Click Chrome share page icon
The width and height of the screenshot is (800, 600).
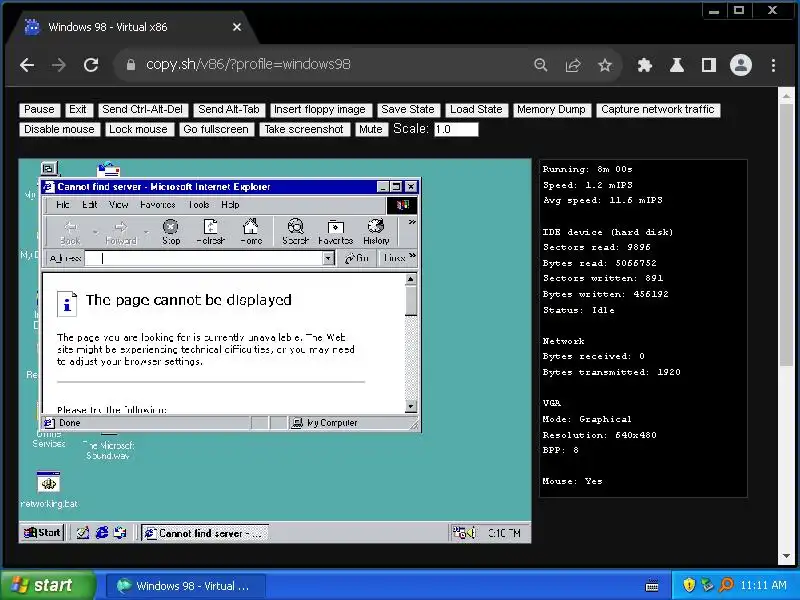coord(573,65)
